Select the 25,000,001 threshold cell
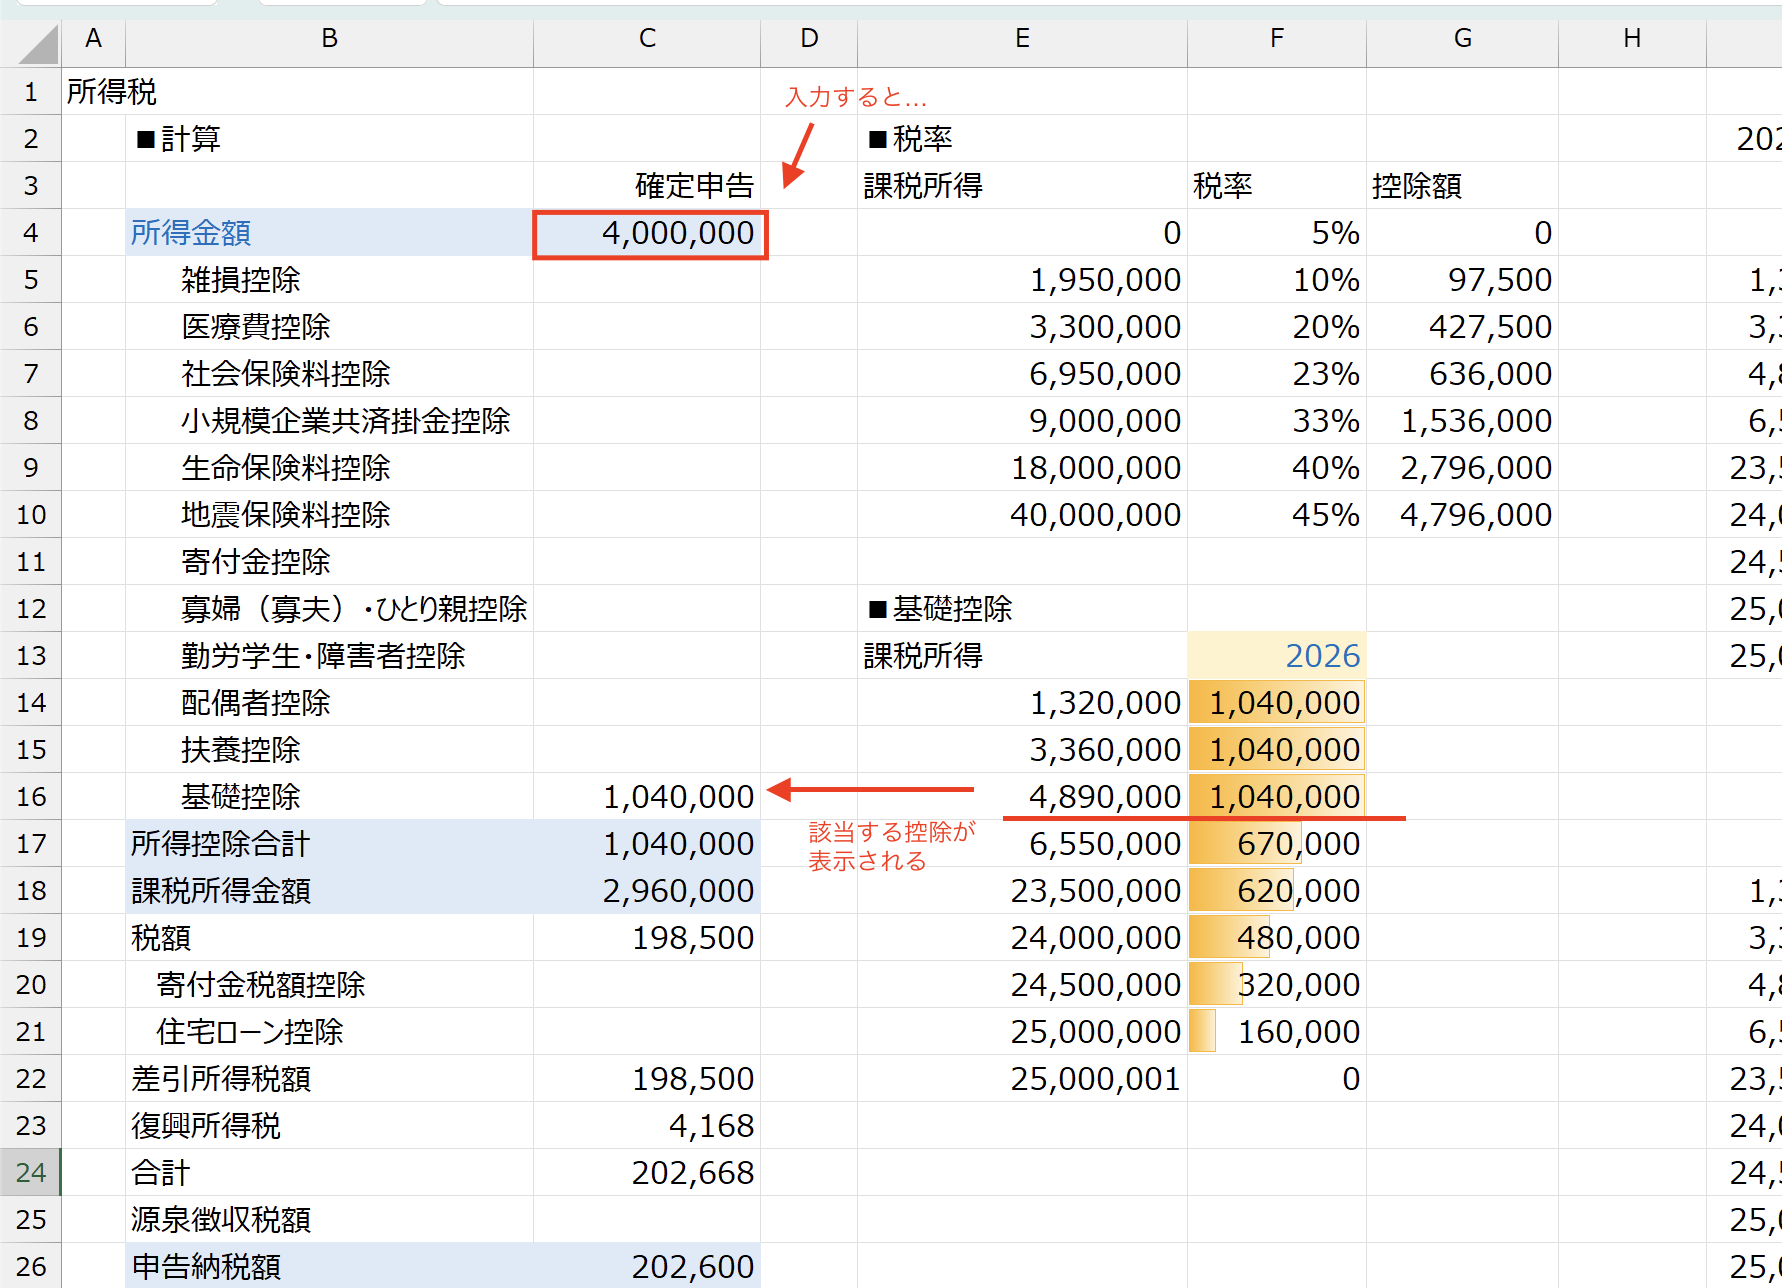 pos(1022,1079)
